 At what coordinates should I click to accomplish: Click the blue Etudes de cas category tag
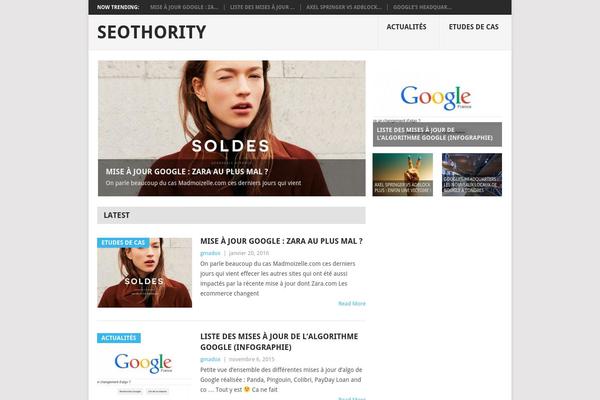pyautogui.click(x=123, y=243)
